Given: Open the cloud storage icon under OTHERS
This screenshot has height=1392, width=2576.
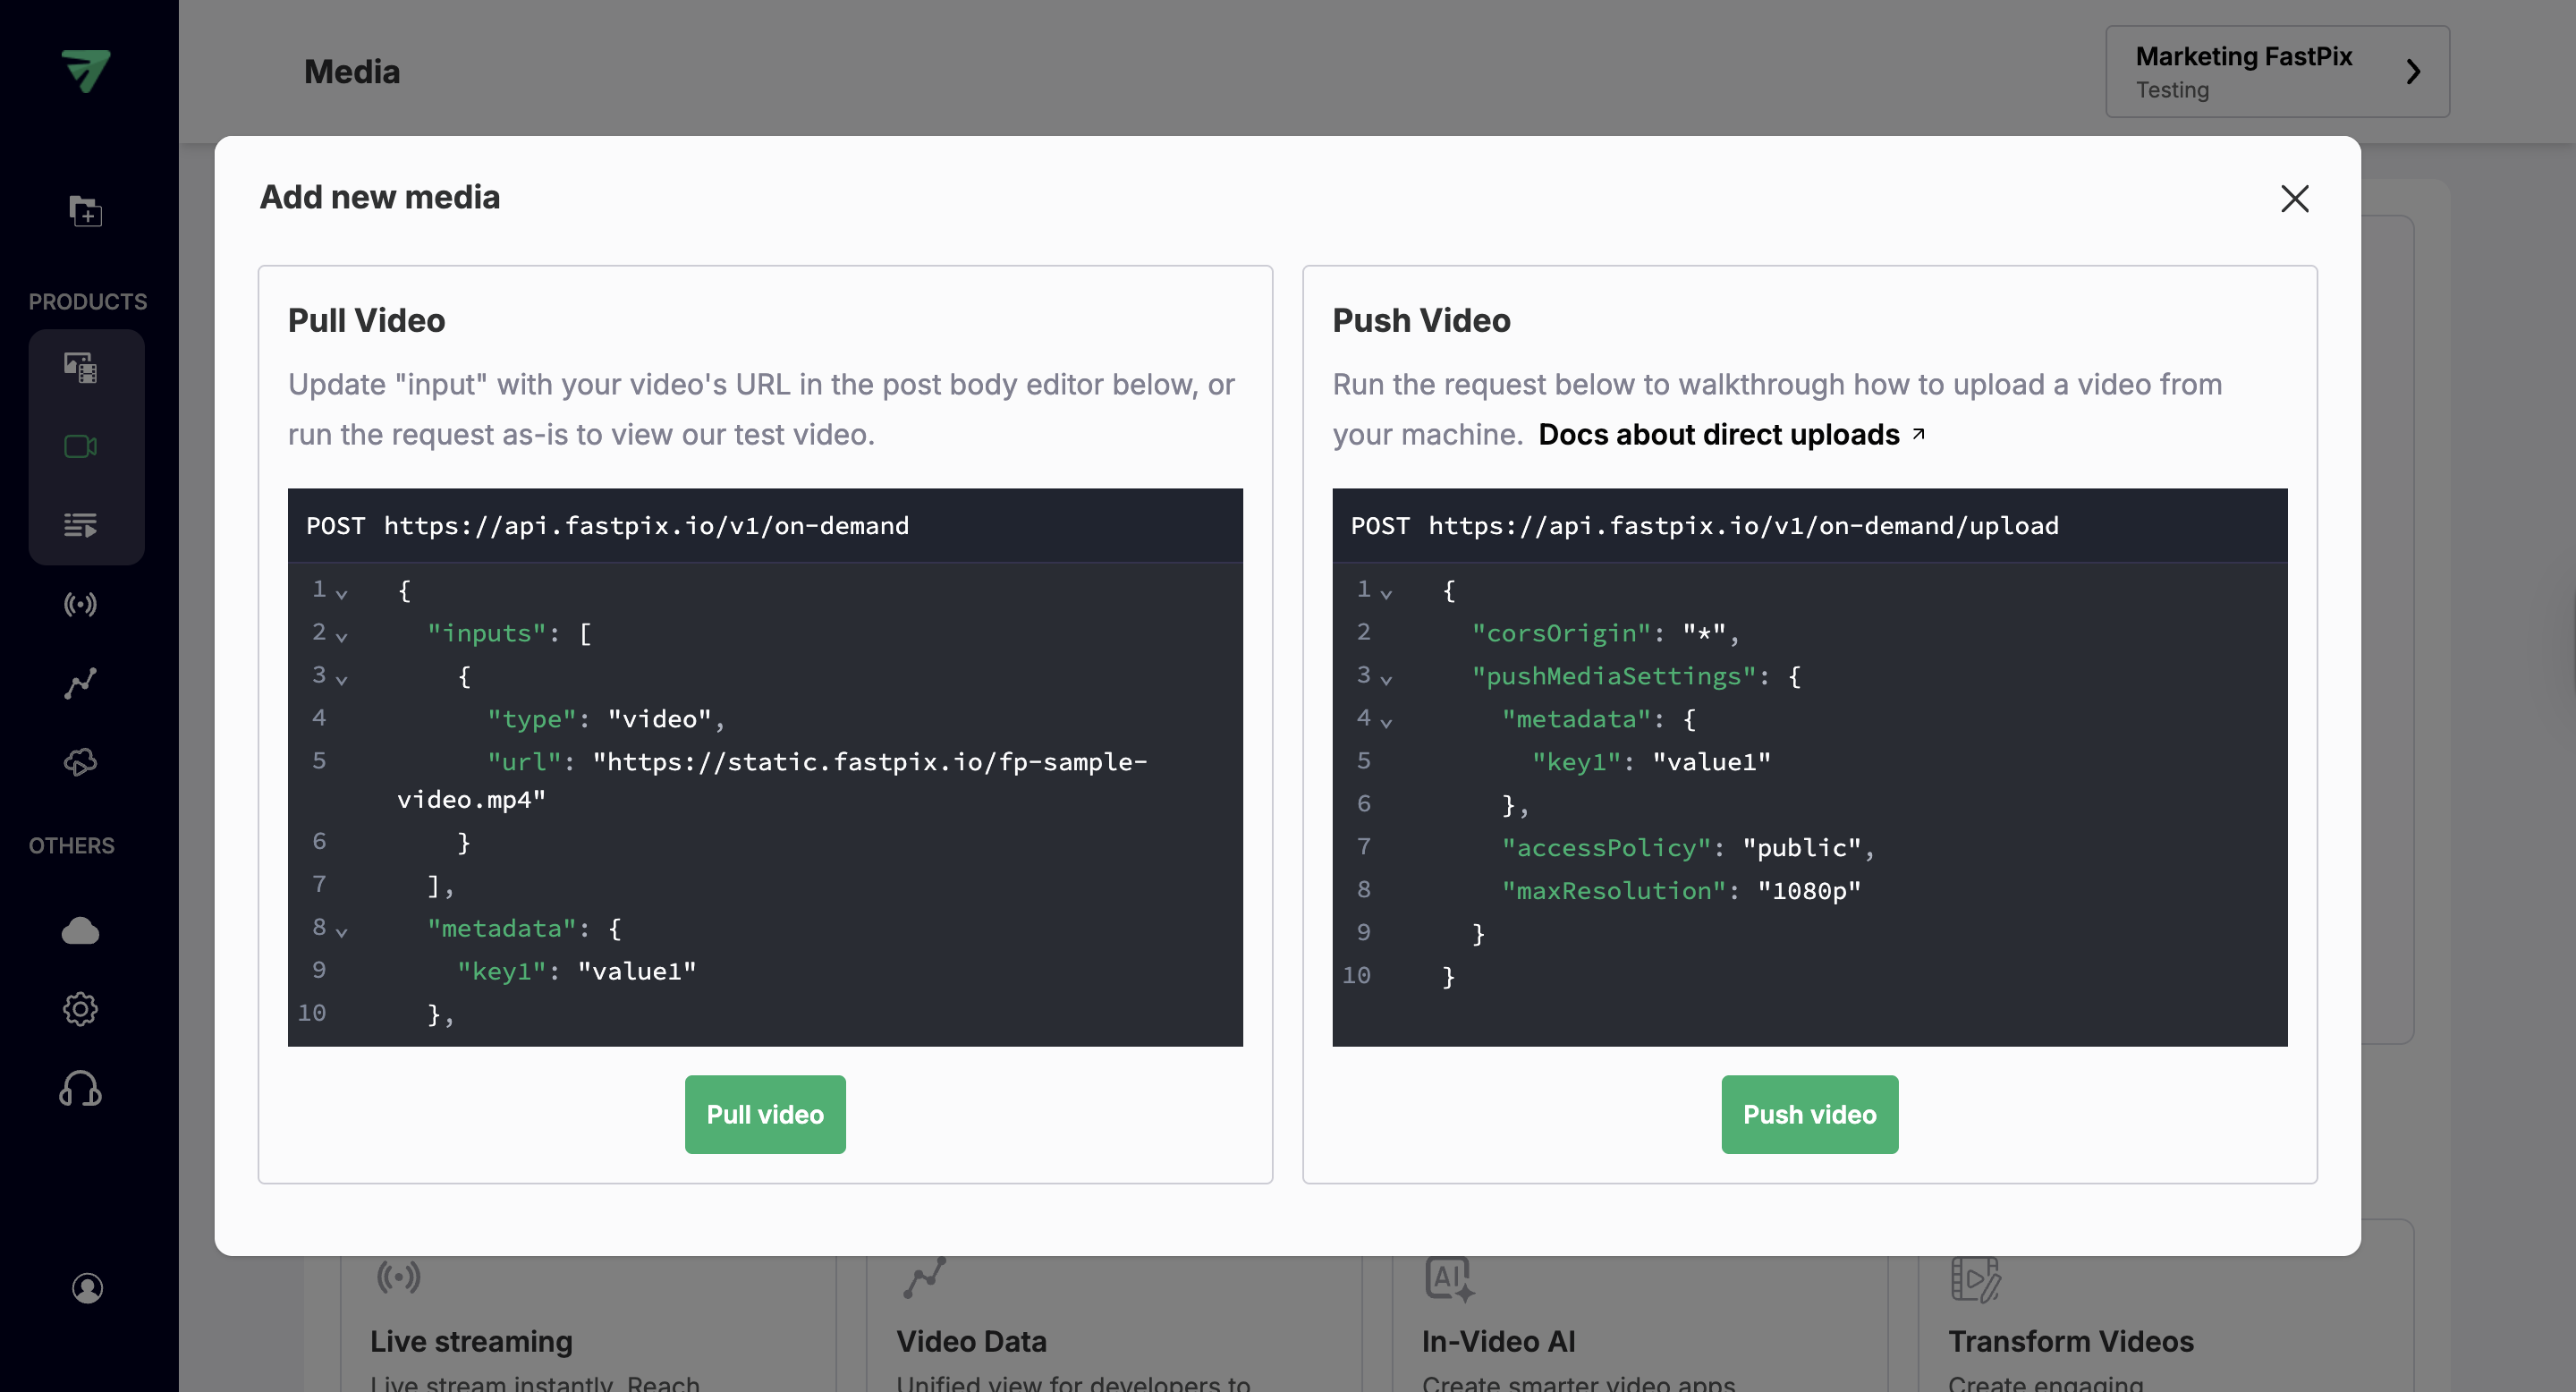Looking at the screenshot, I should coord(80,931).
